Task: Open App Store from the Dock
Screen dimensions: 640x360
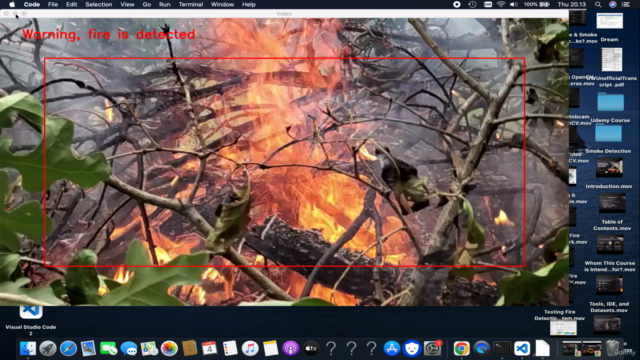Action: 391,349
